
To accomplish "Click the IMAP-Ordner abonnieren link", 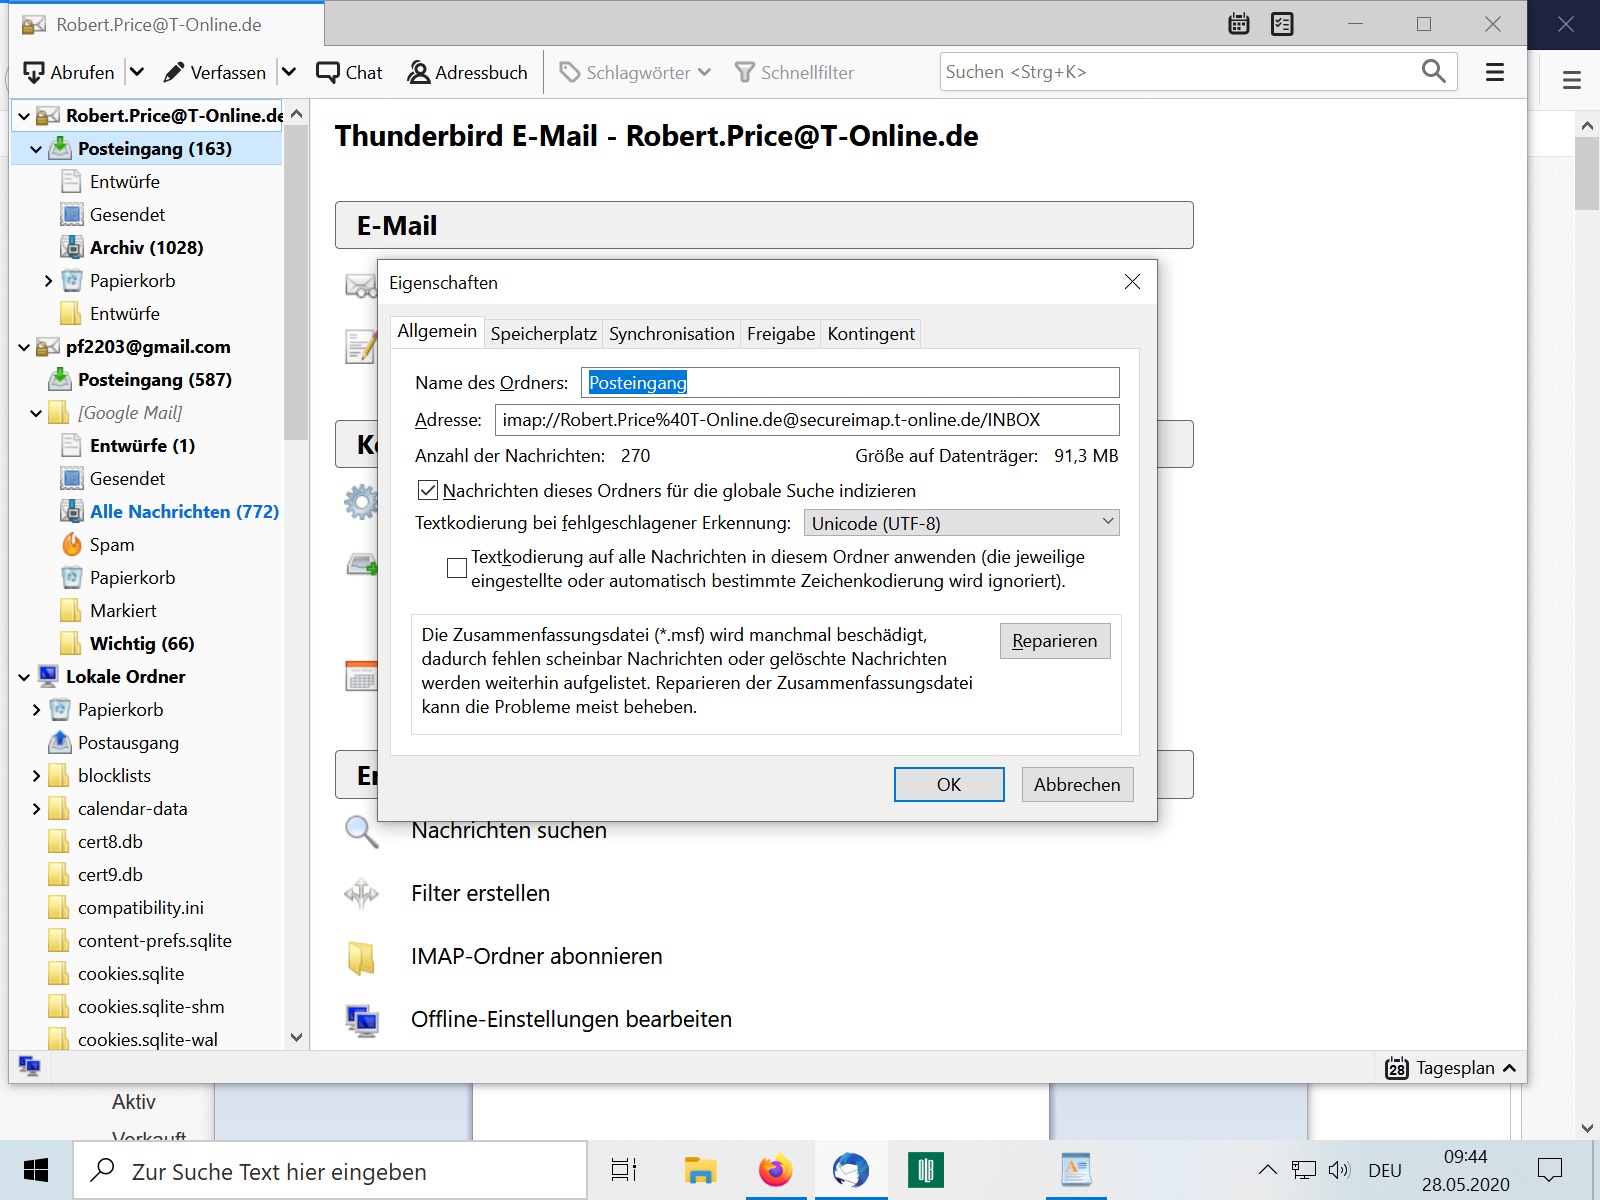I will coord(537,957).
